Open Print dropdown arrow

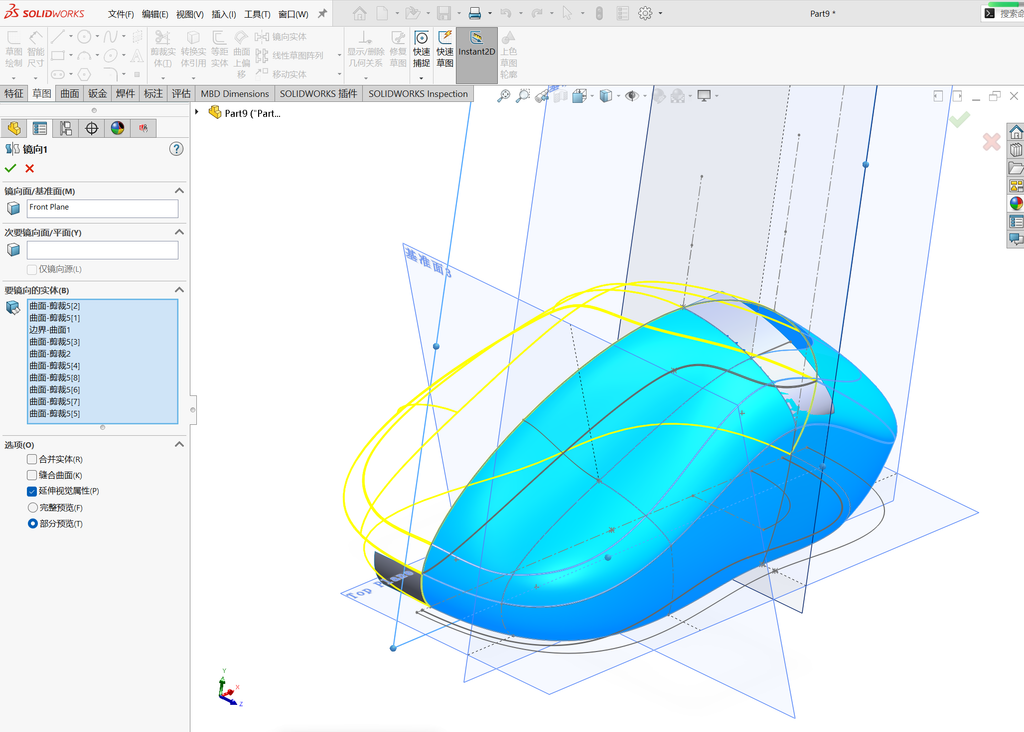coord(490,13)
